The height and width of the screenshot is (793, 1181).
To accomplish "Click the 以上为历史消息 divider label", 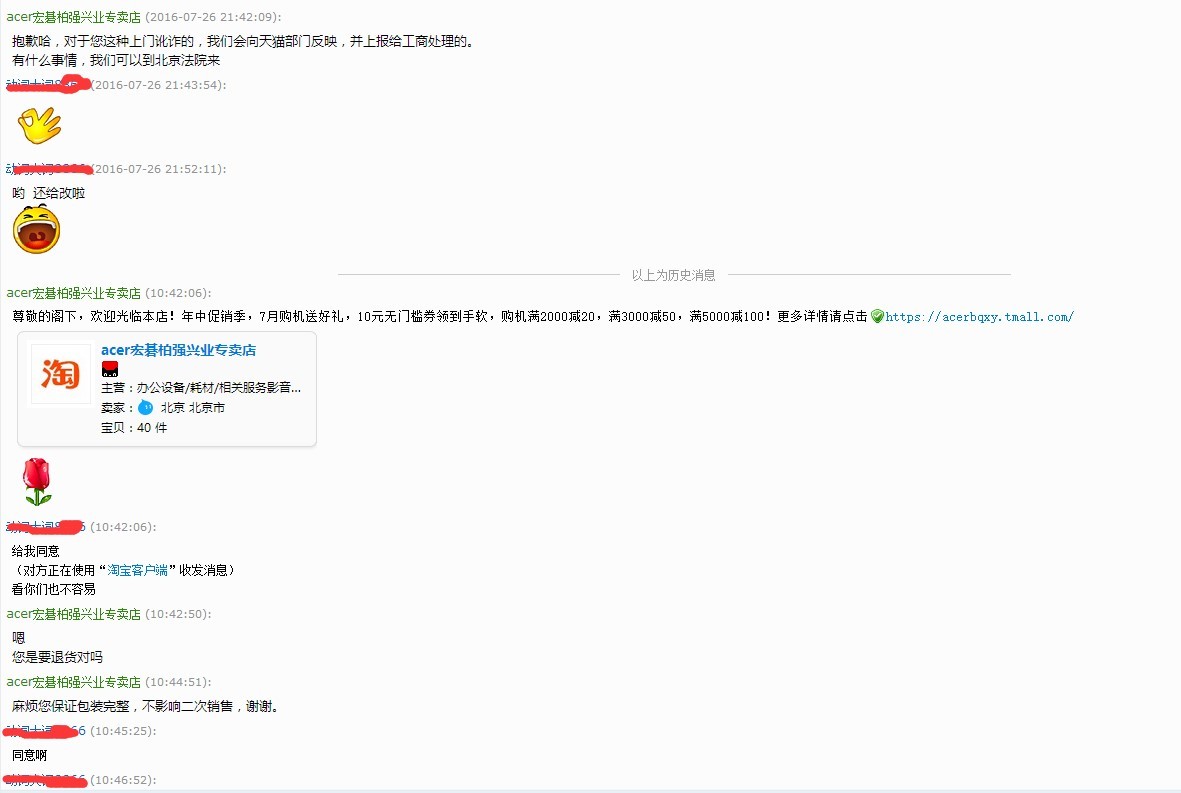I will click(x=673, y=275).
